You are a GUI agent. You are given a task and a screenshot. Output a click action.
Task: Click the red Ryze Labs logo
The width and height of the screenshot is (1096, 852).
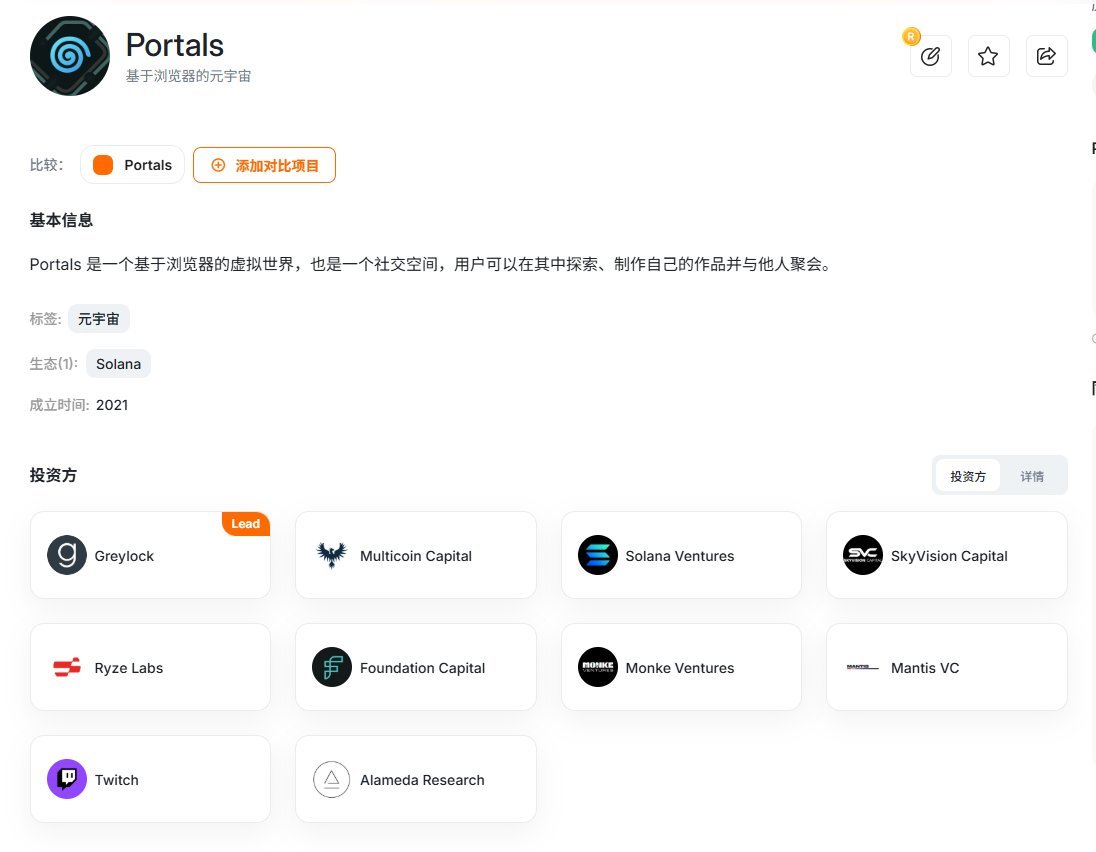click(67, 667)
